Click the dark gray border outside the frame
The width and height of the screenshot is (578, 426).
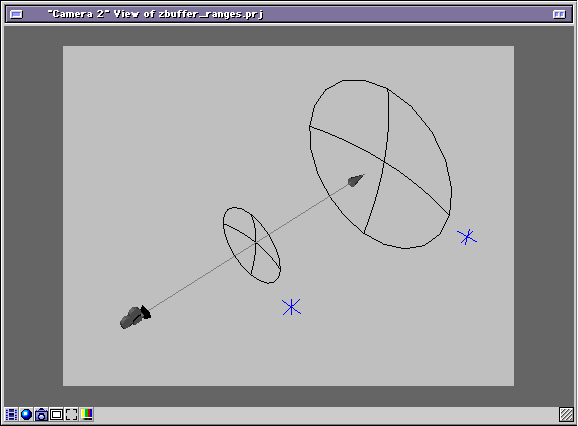point(33,214)
